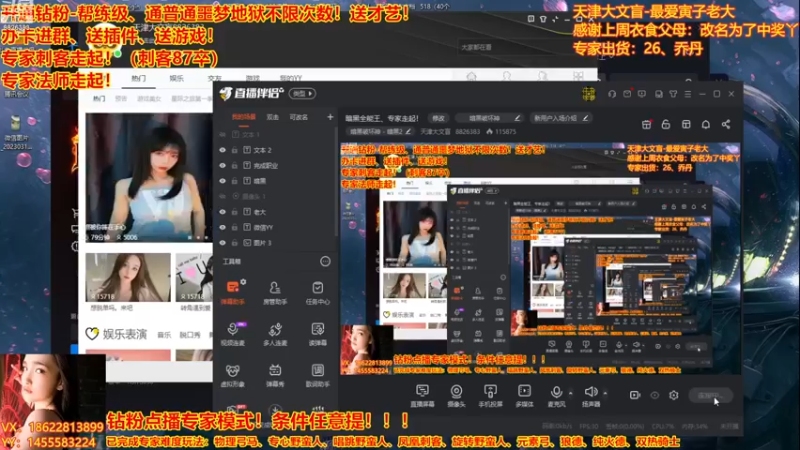This screenshot has height=450, width=800.
Task: Open 歌词助手 tool
Action: click(317, 374)
